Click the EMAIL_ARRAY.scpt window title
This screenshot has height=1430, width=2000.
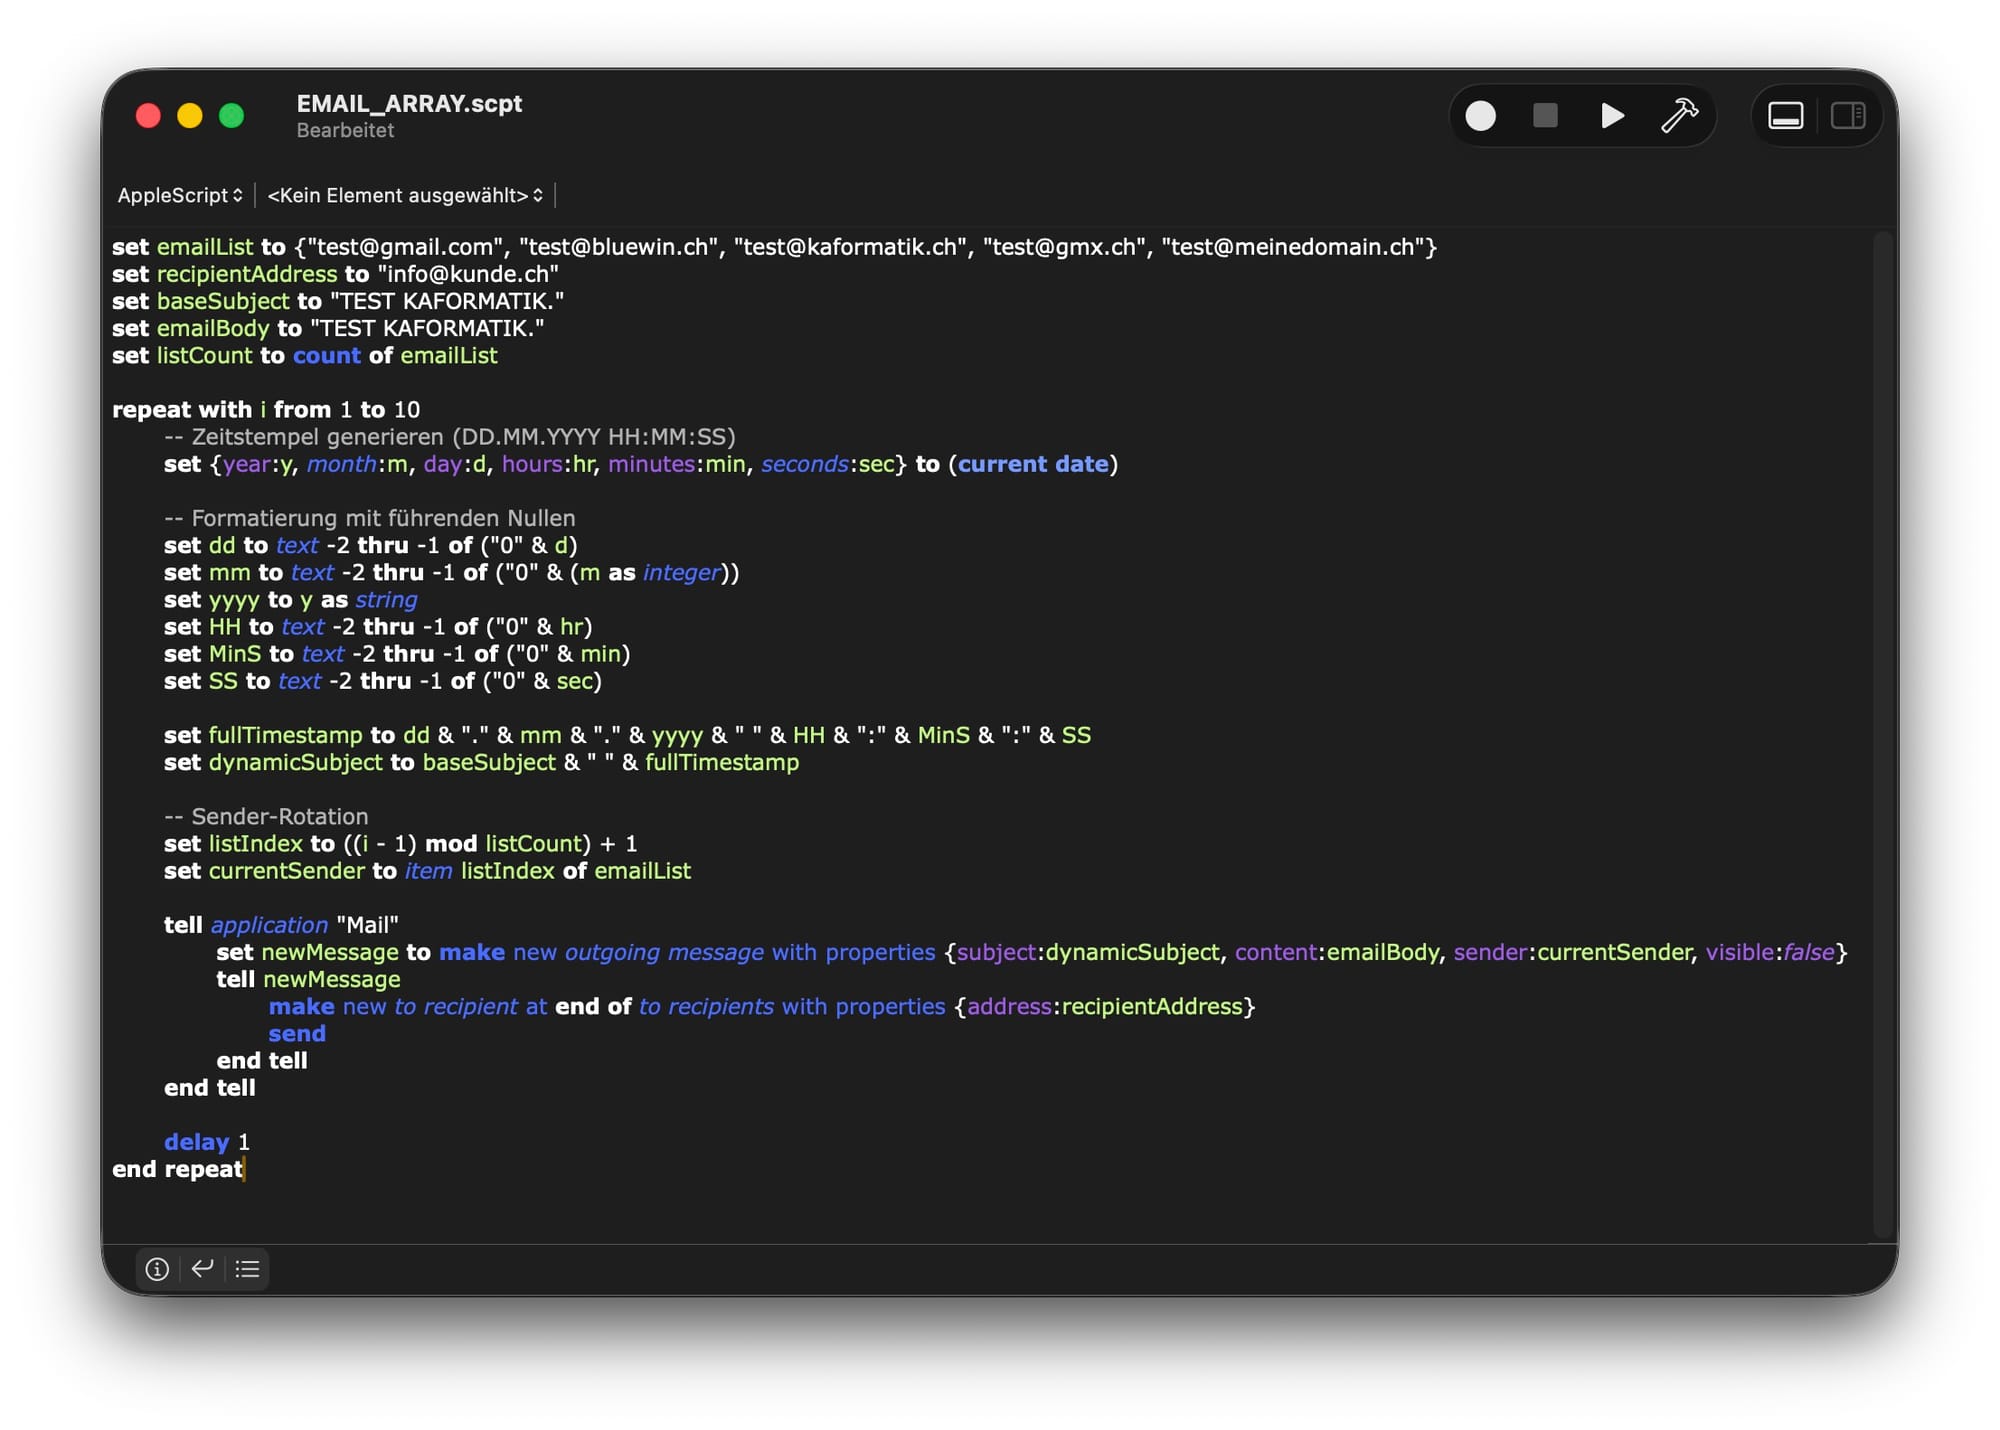coord(409,103)
